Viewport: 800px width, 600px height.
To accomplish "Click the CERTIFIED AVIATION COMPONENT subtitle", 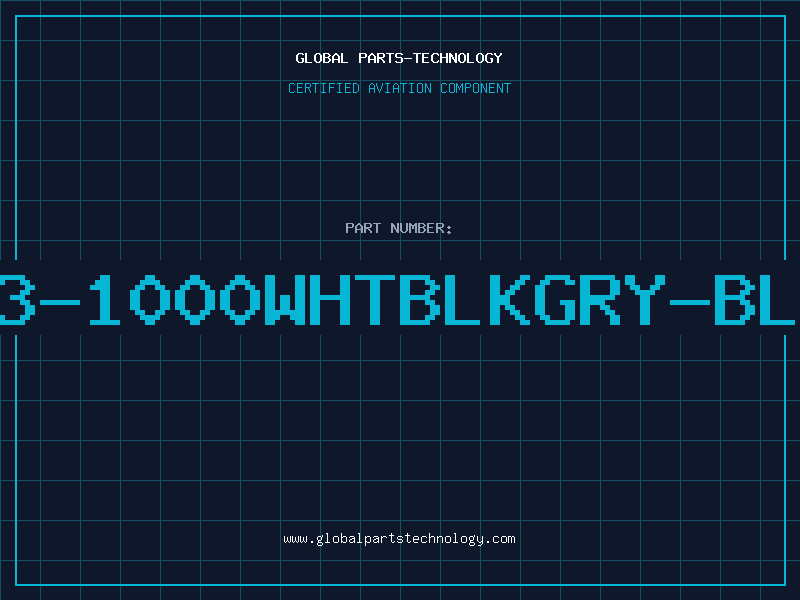I will (x=399, y=88).
